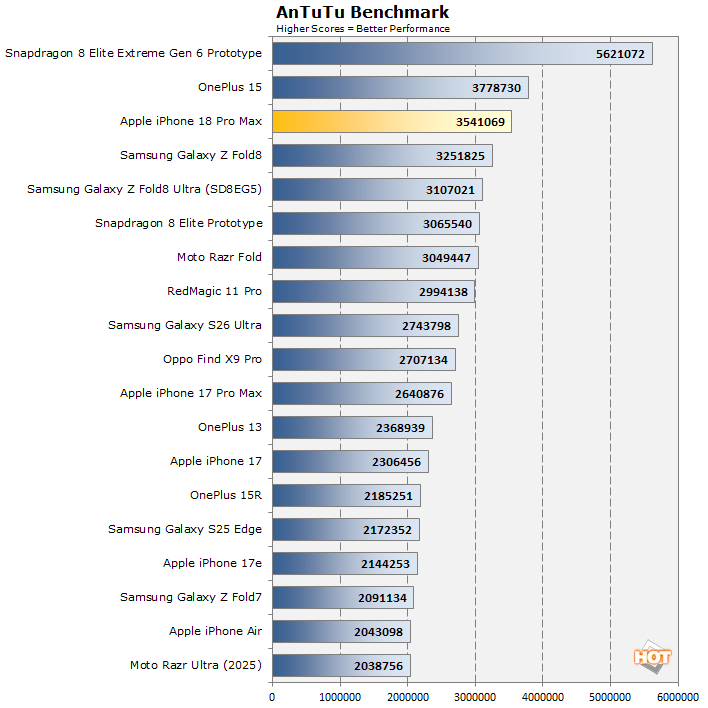Click the score value 5621072
The image size is (708, 708).
pos(620,54)
